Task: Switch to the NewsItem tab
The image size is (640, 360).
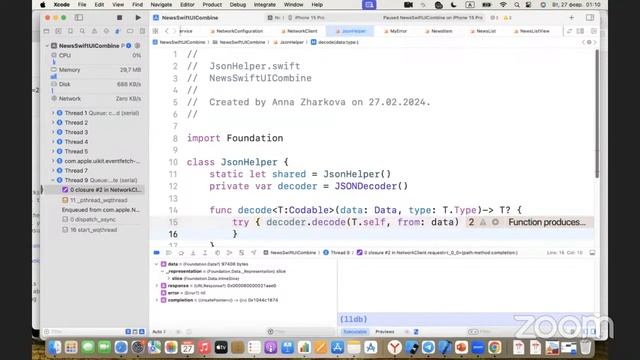Action: click(x=439, y=31)
